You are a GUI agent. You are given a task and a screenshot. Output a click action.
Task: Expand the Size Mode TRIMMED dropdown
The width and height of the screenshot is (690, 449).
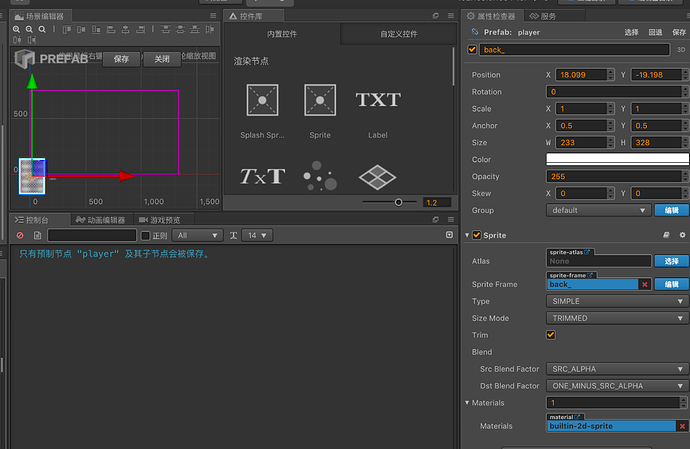pyautogui.click(x=617, y=318)
